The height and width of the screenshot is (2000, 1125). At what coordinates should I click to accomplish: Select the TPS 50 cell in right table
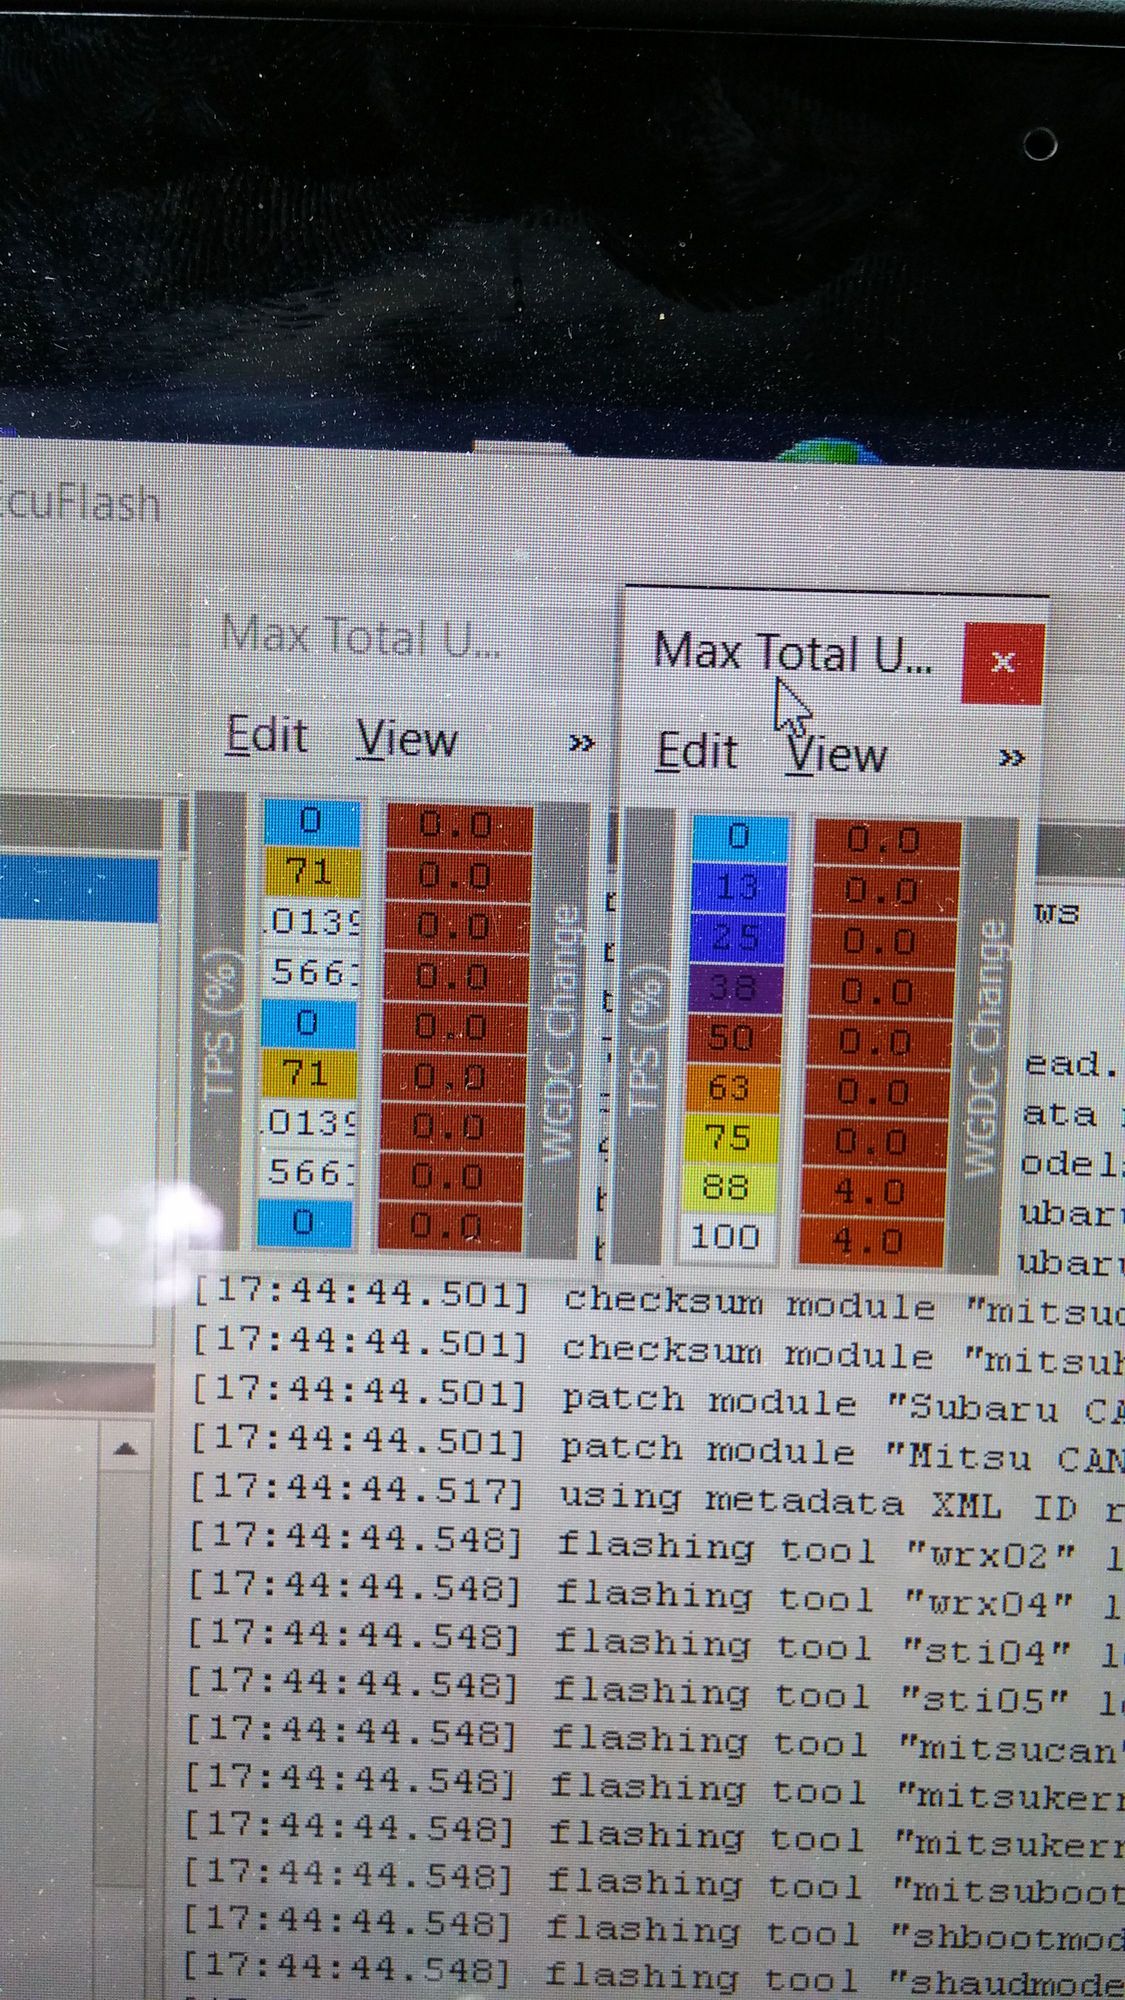732,1038
